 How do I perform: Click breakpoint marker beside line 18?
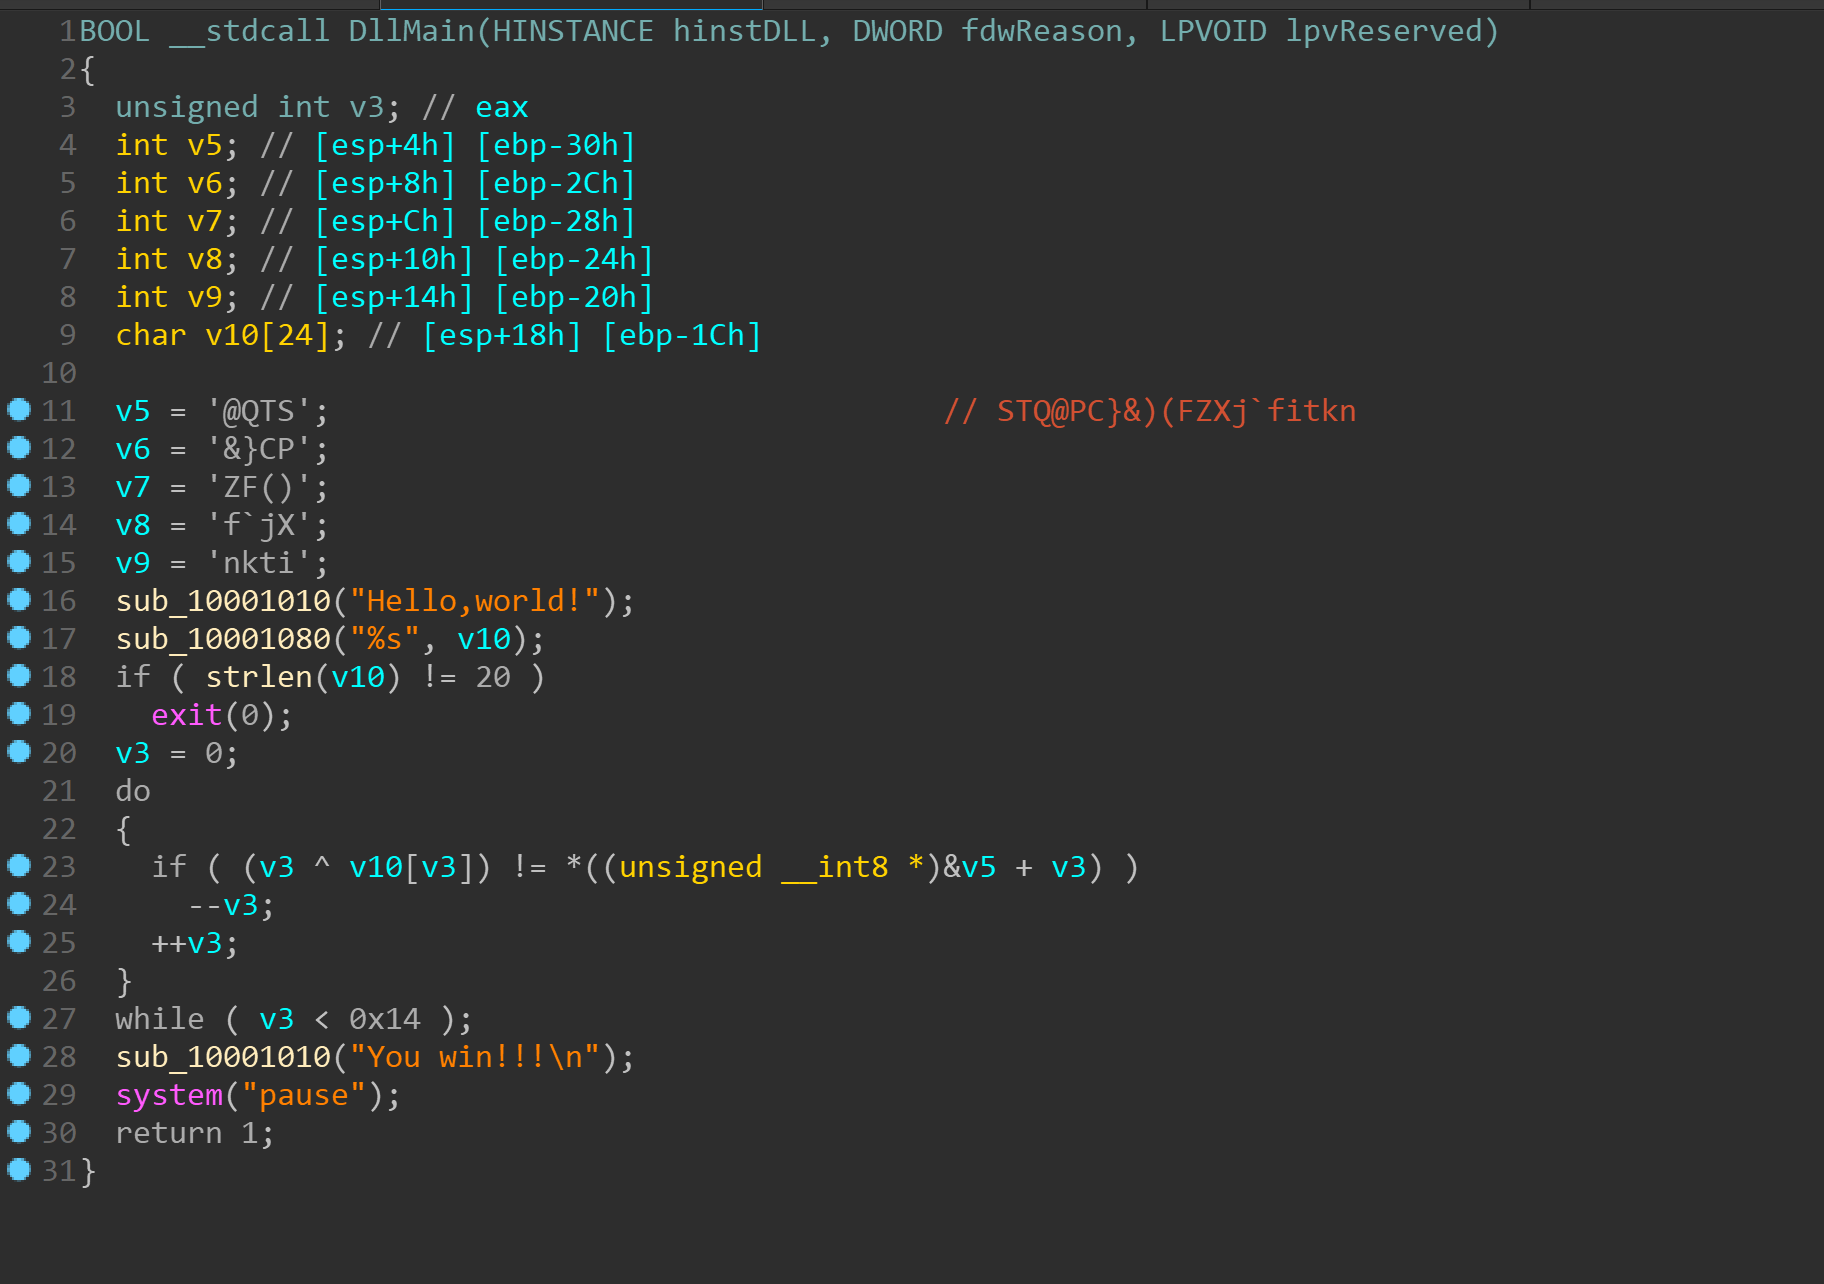pyautogui.click(x=19, y=675)
